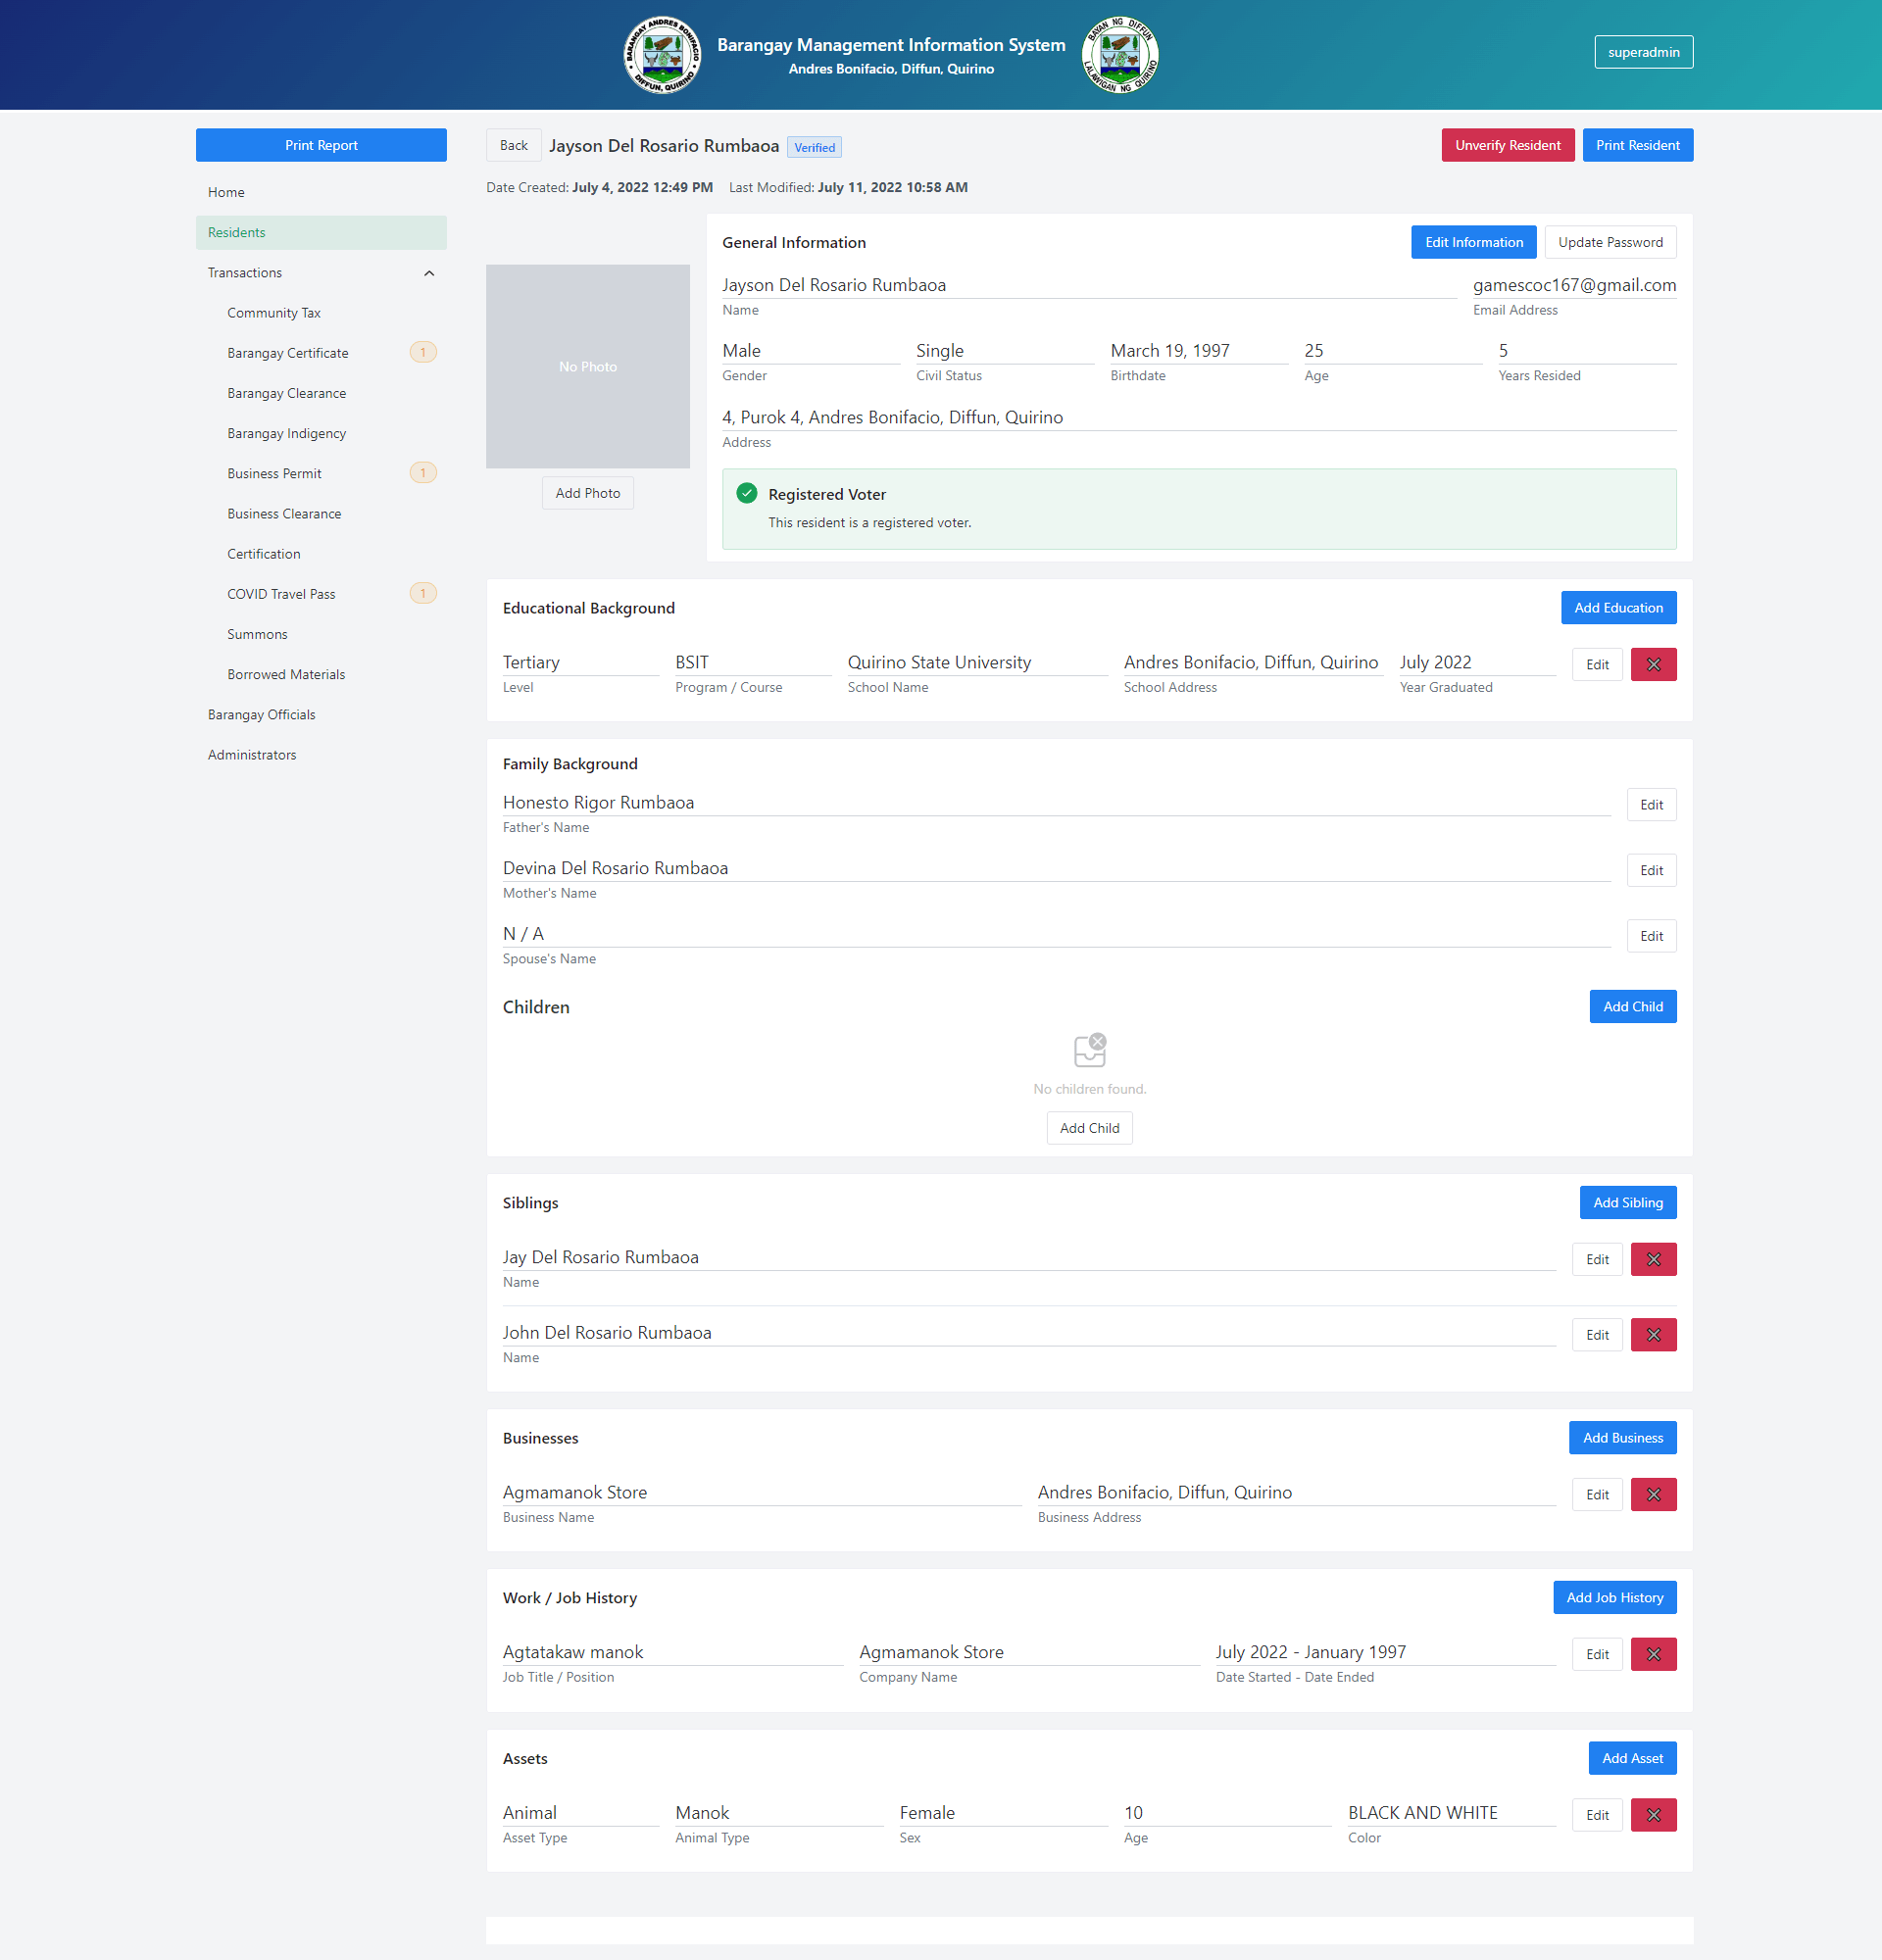Remove sibling Jay Del Rosario Rumbaoa
The image size is (1882, 1960).
tap(1653, 1259)
